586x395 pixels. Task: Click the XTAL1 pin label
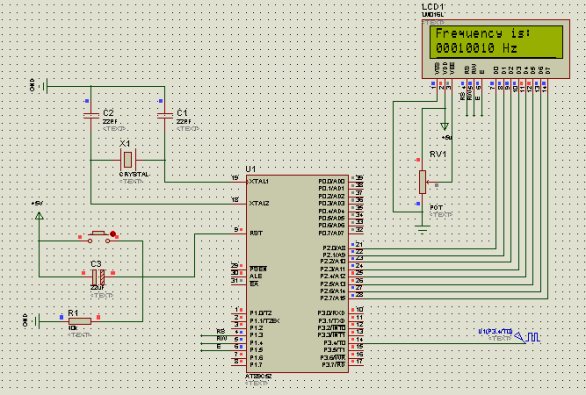click(x=259, y=182)
